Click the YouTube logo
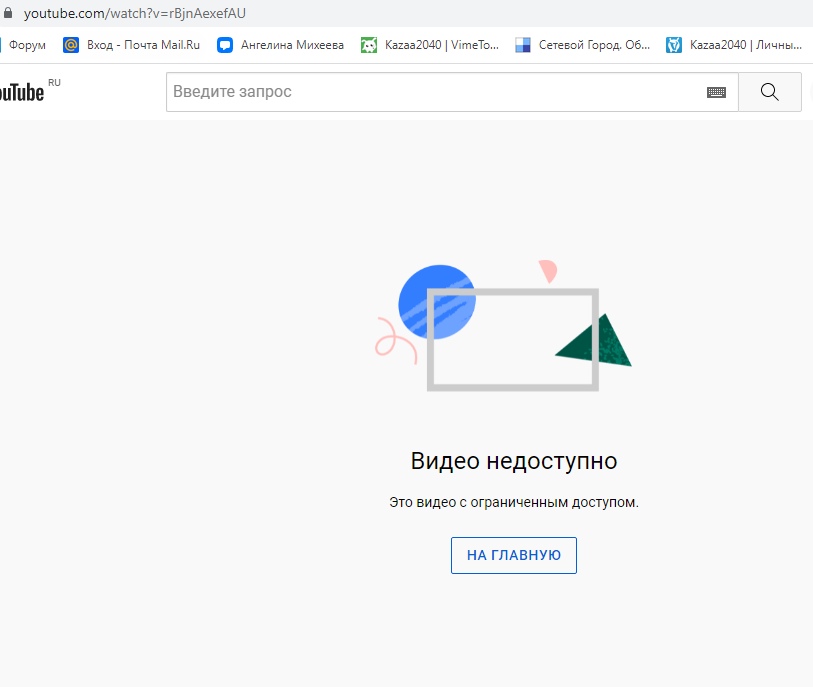 (22, 93)
